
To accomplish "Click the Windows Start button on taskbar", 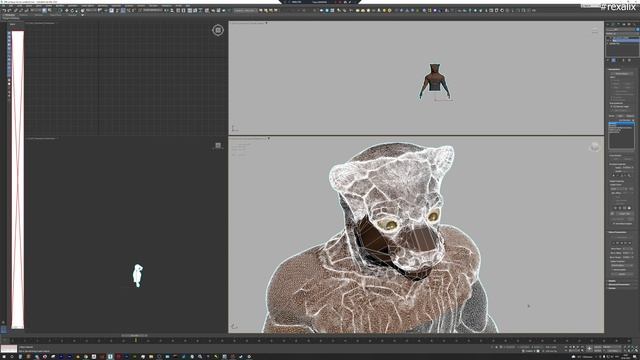I will tap(3, 357).
